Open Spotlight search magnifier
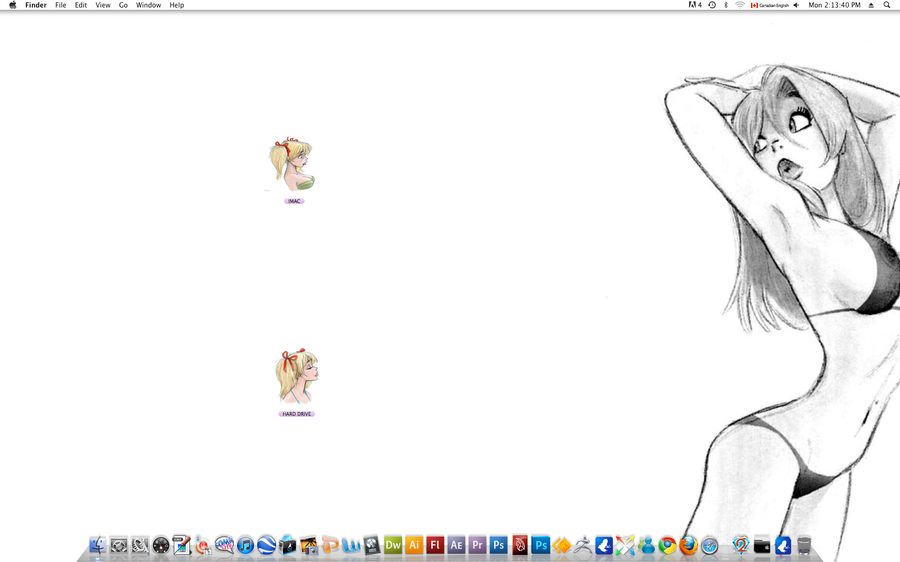Viewport: 900px width, 562px height. click(887, 5)
